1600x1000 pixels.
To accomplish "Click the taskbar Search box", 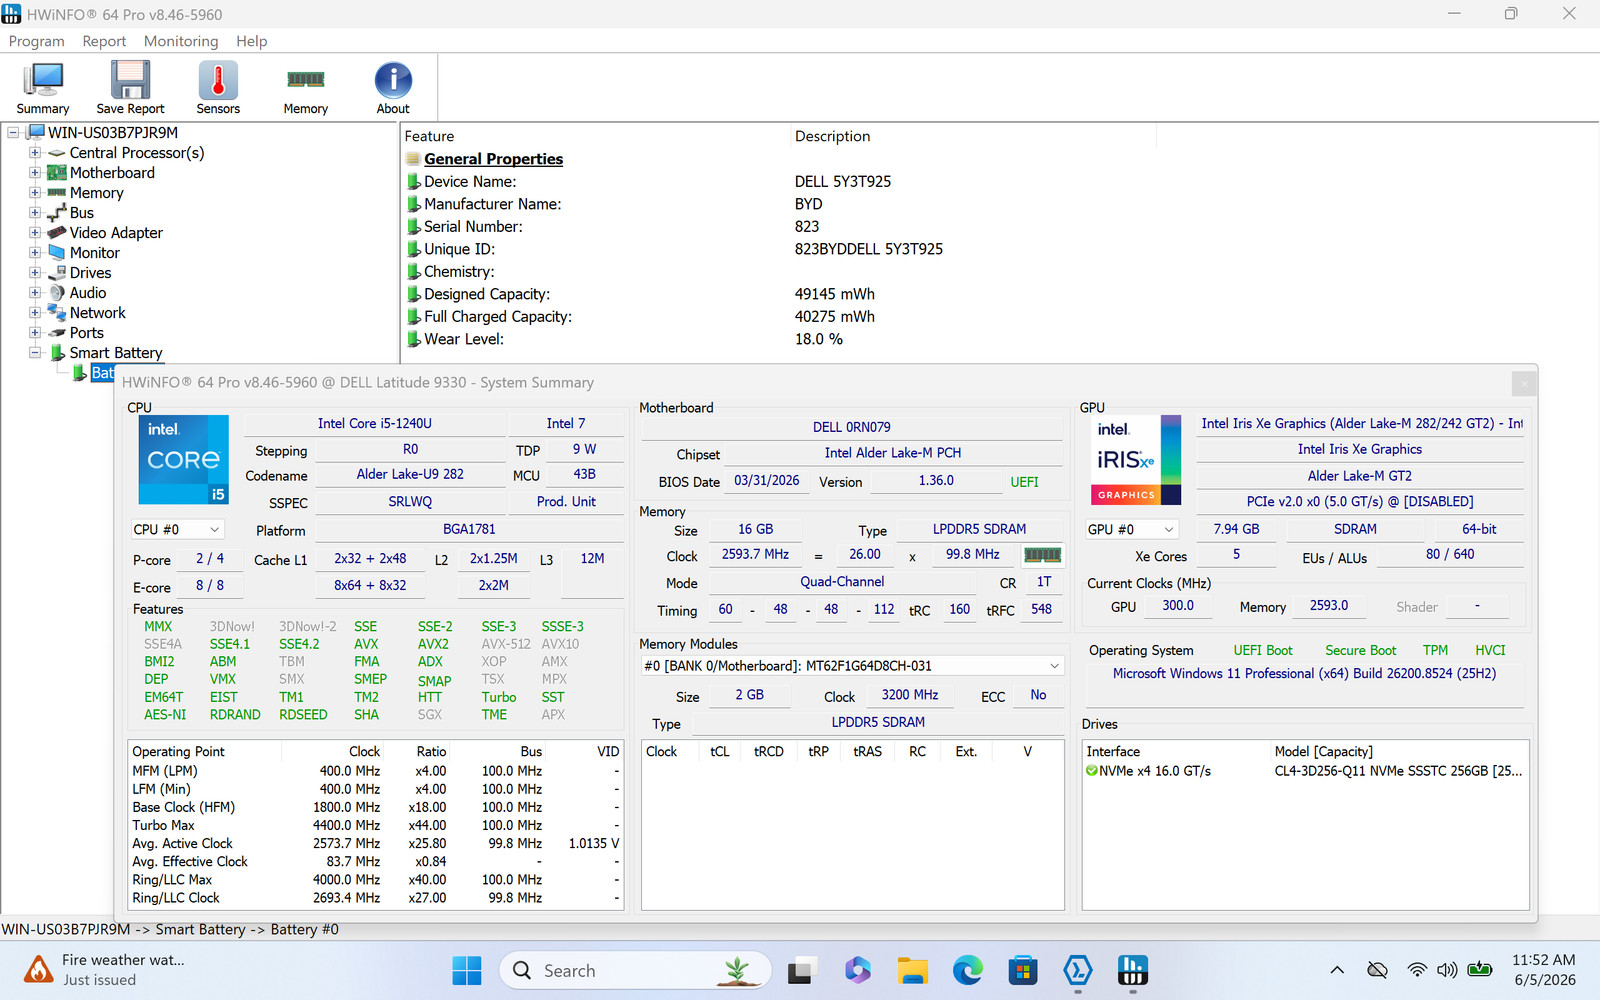I will point(636,970).
